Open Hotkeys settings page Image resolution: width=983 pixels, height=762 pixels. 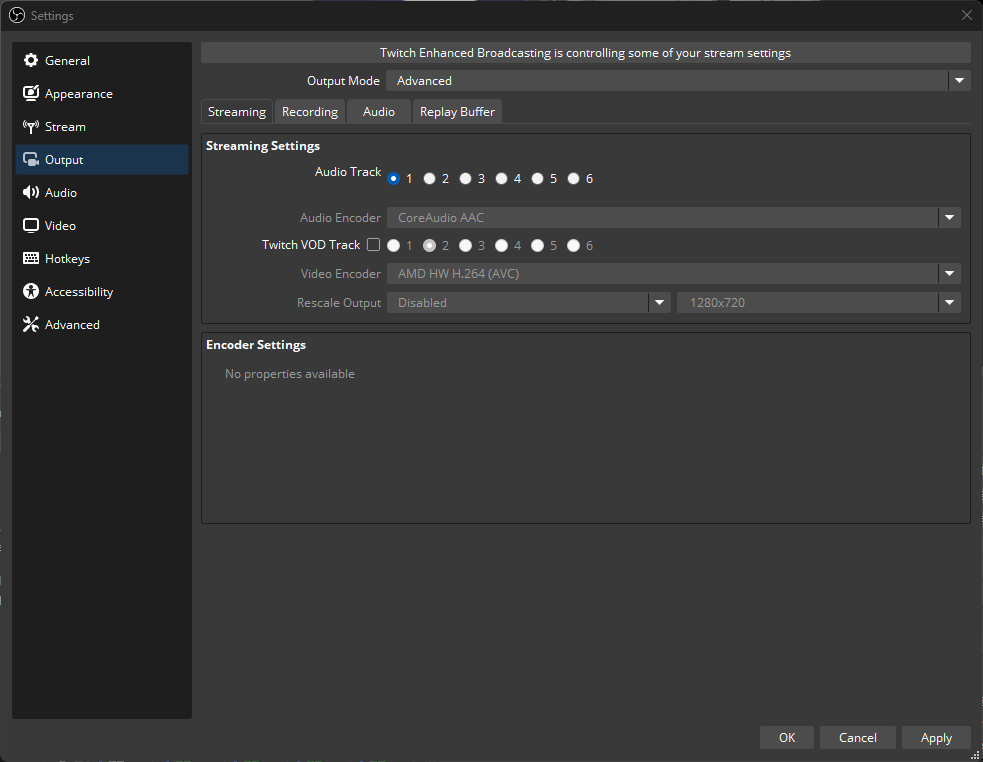point(102,258)
